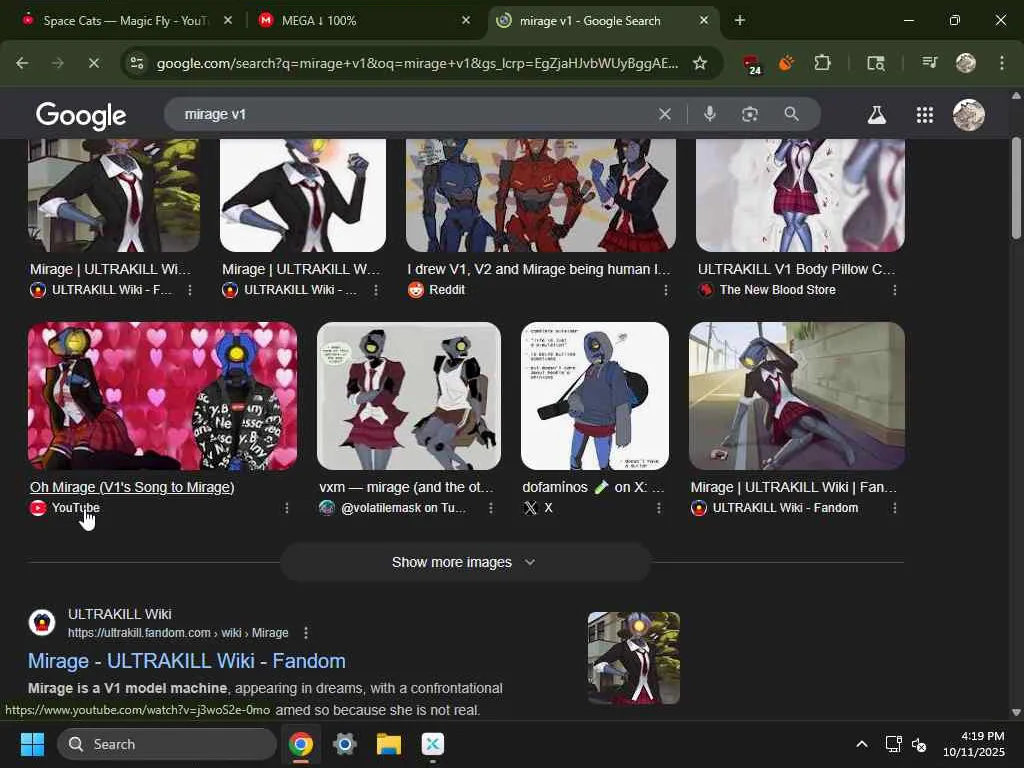Image resolution: width=1024 pixels, height=768 pixels.
Task: Open options next to ultrakill.fandom.com URL
Action: pos(306,633)
